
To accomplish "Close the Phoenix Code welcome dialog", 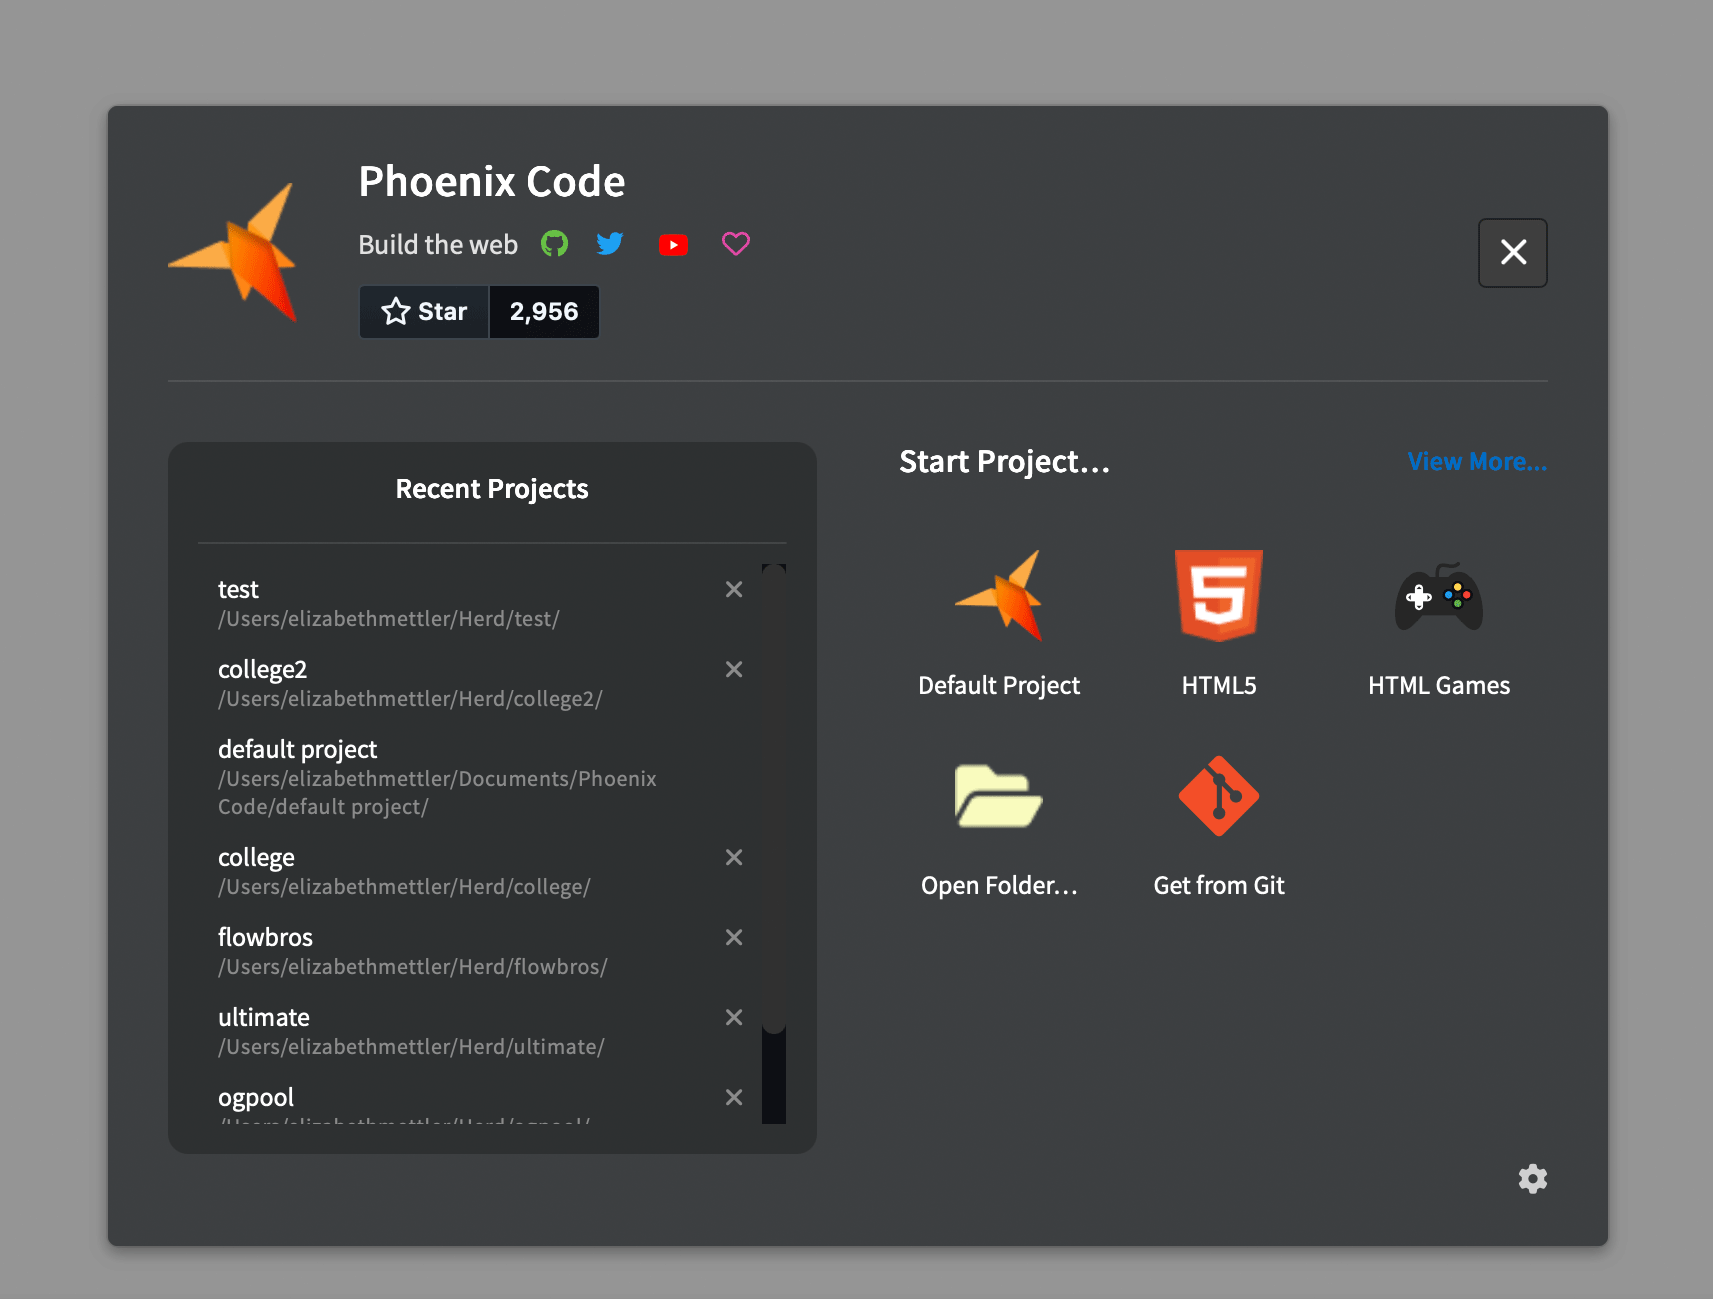I will click(x=1513, y=253).
